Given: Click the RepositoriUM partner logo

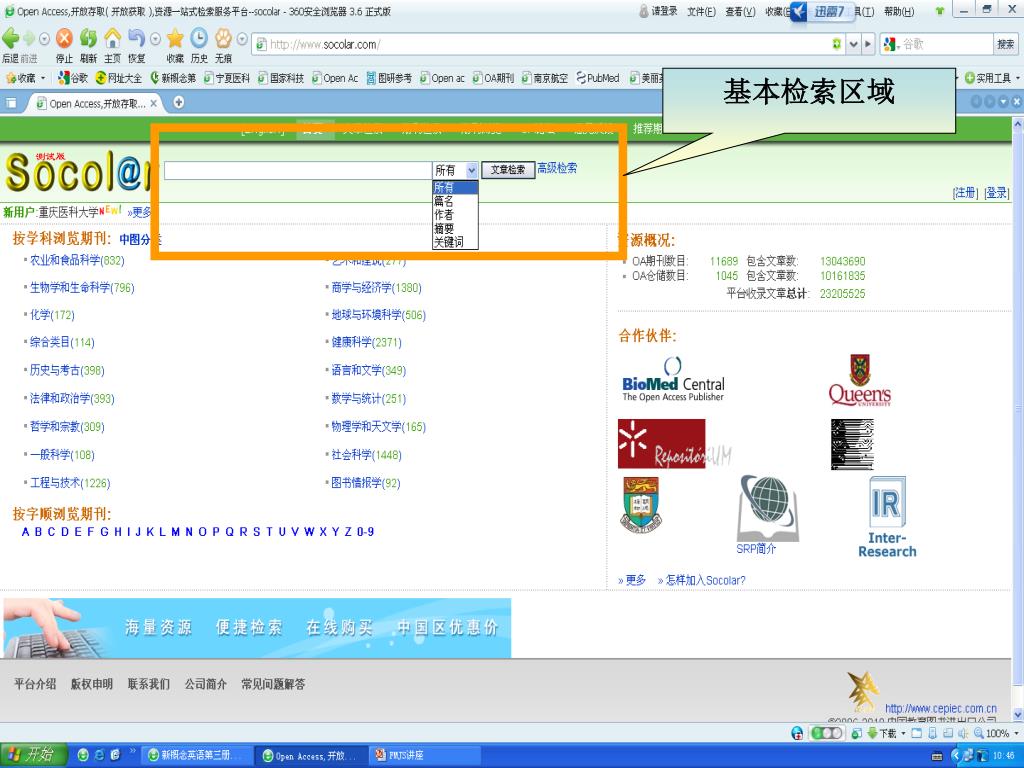Looking at the screenshot, I should pos(674,444).
